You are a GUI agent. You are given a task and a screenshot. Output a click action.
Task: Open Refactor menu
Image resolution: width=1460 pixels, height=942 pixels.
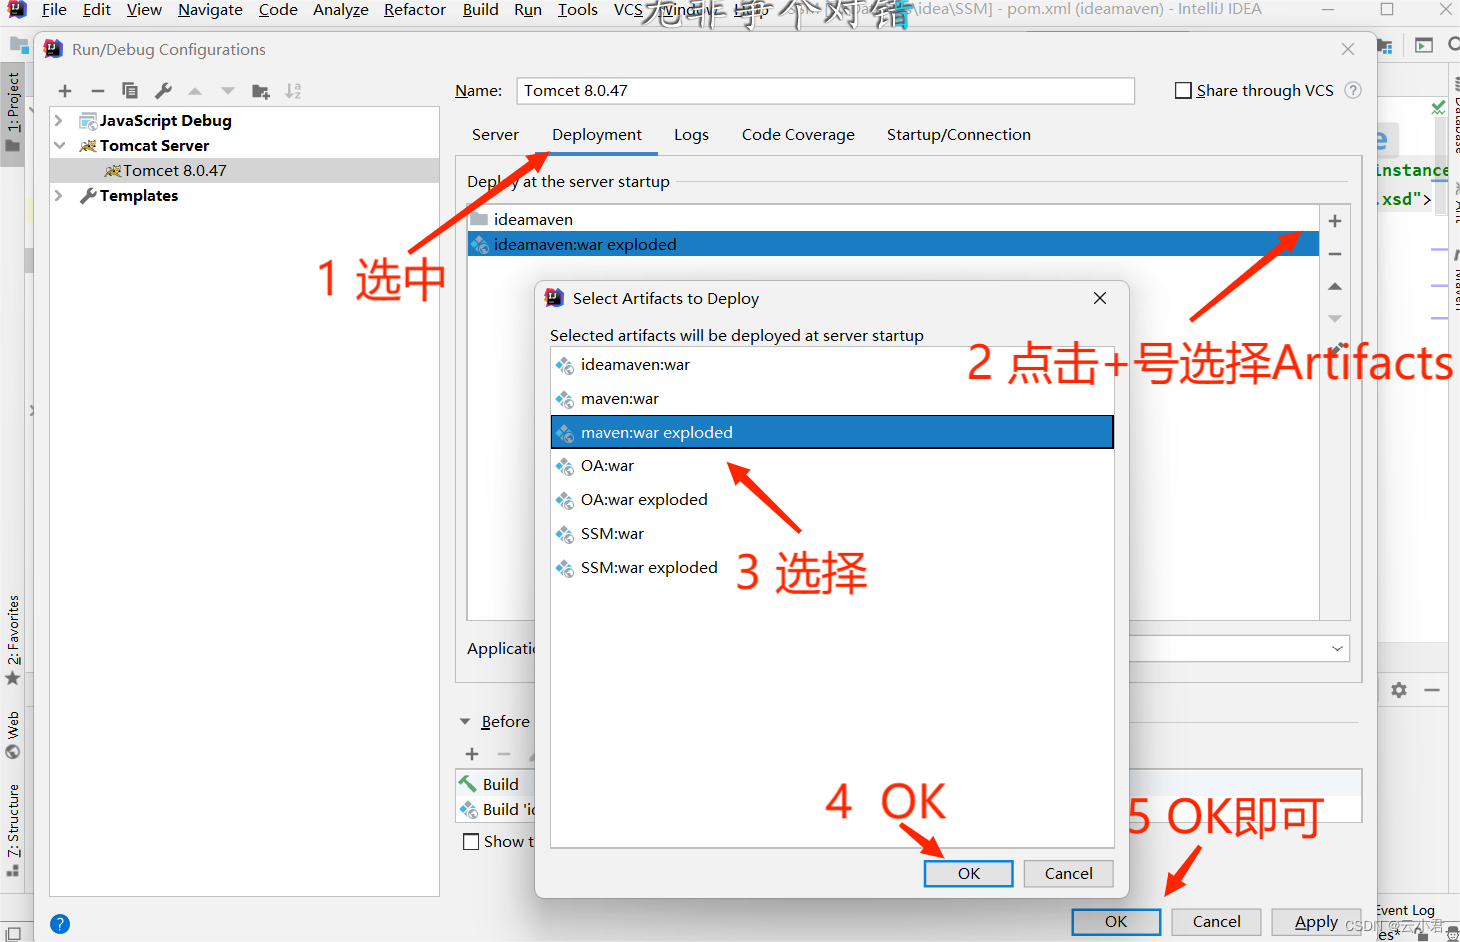pos(415,10)
